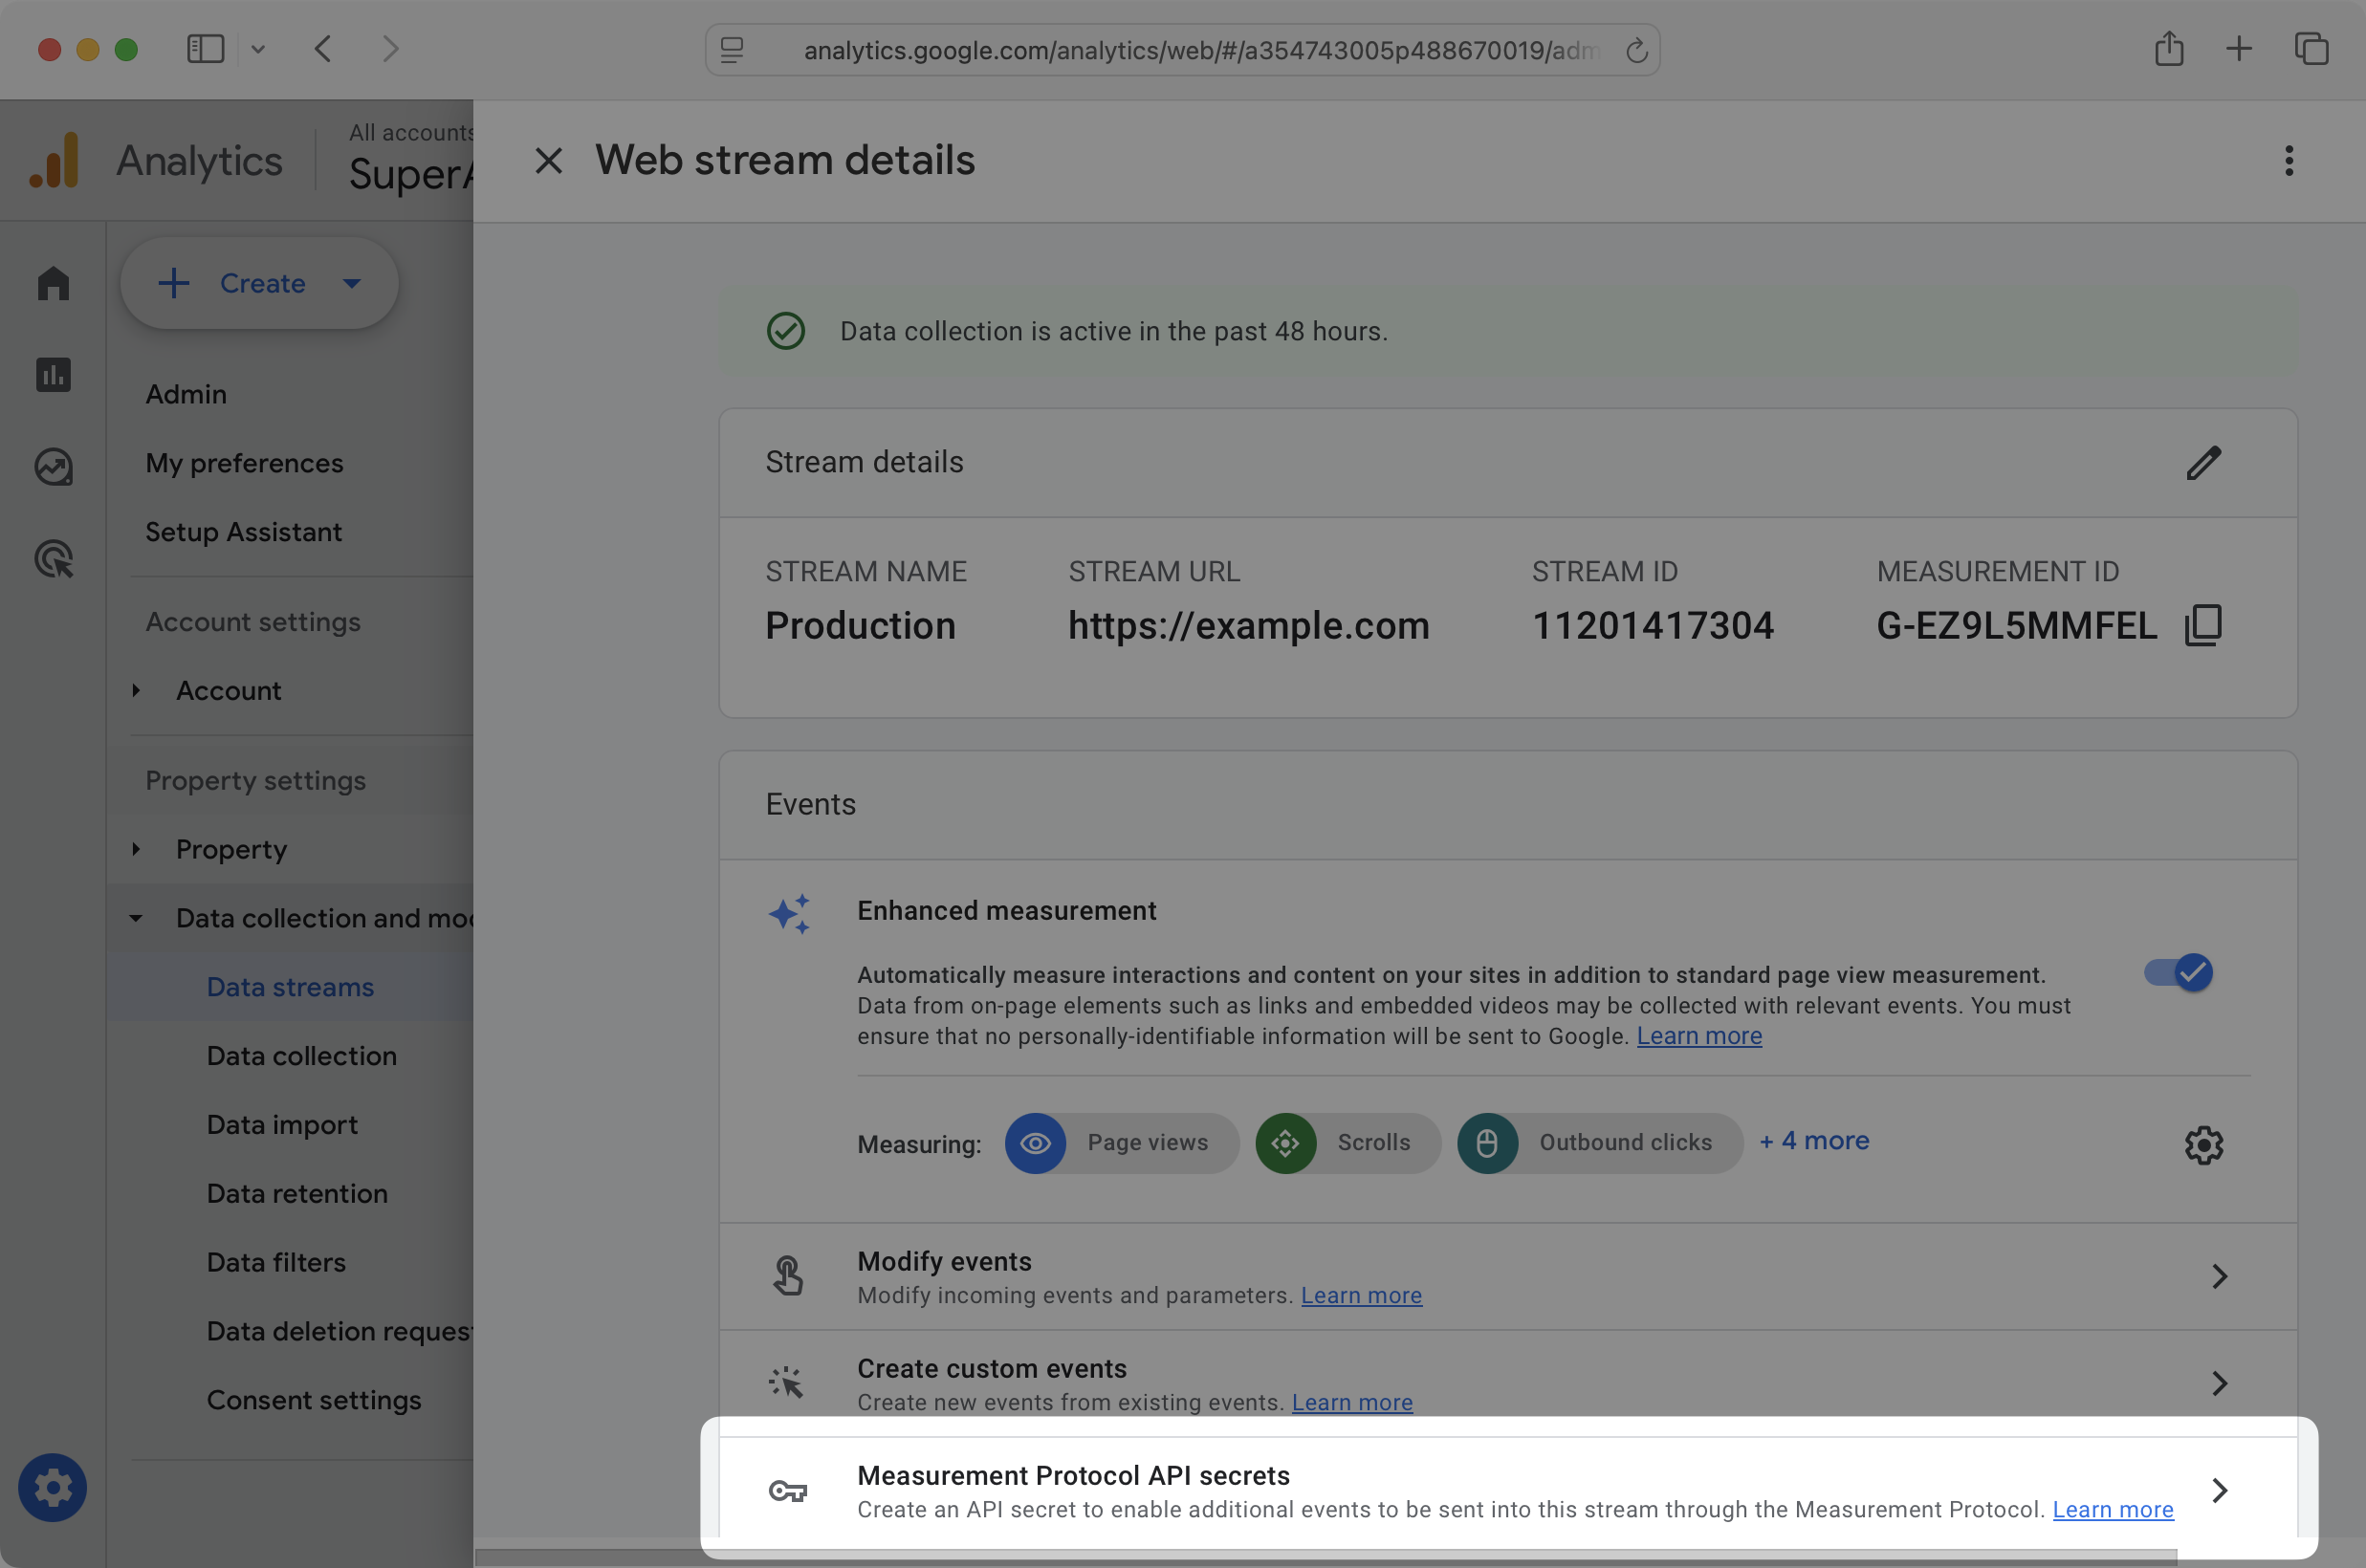The height and width of the screenshot is (1568, 2366).
Task: Edit stream details using the pencil icon
Action: (2204, 462)
